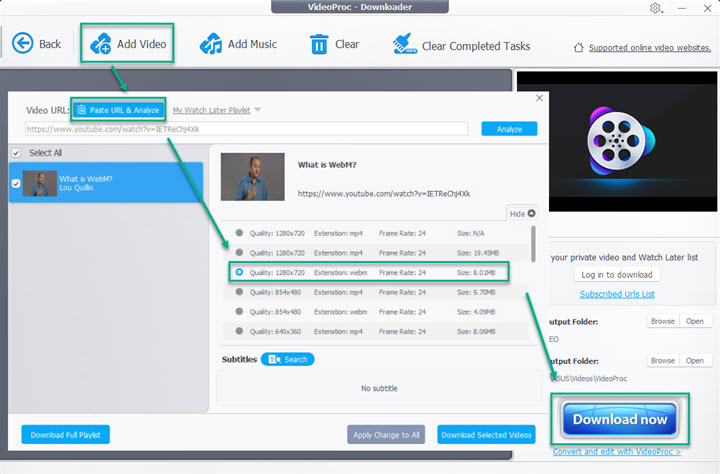Click the Clear trash can icon

click(x=319, y=44)
